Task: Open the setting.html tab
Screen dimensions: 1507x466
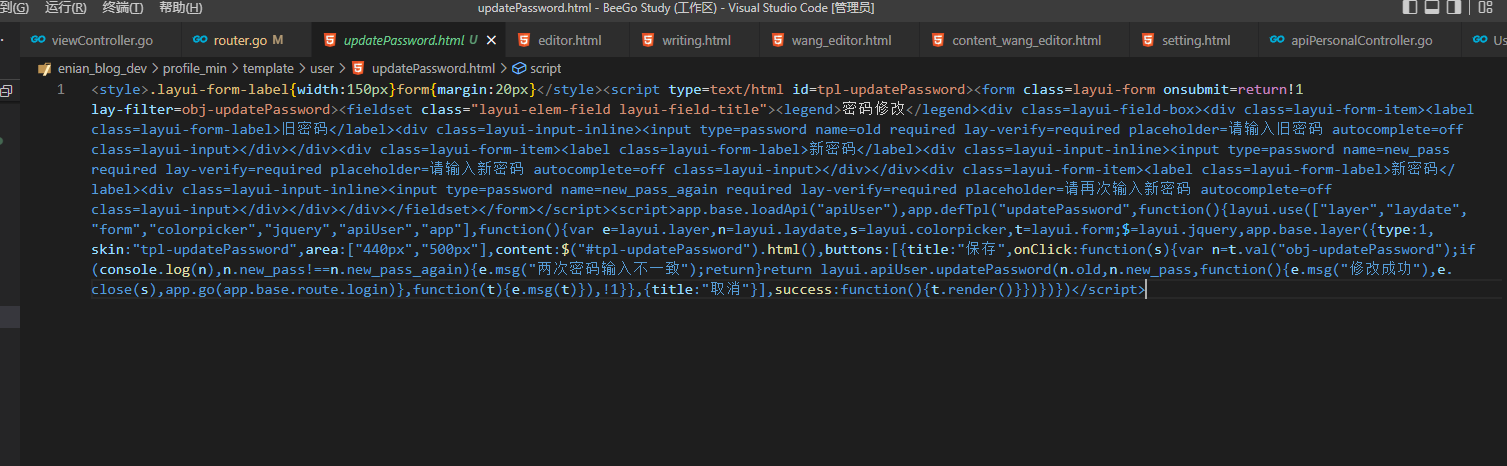Action: [1196, 41]
